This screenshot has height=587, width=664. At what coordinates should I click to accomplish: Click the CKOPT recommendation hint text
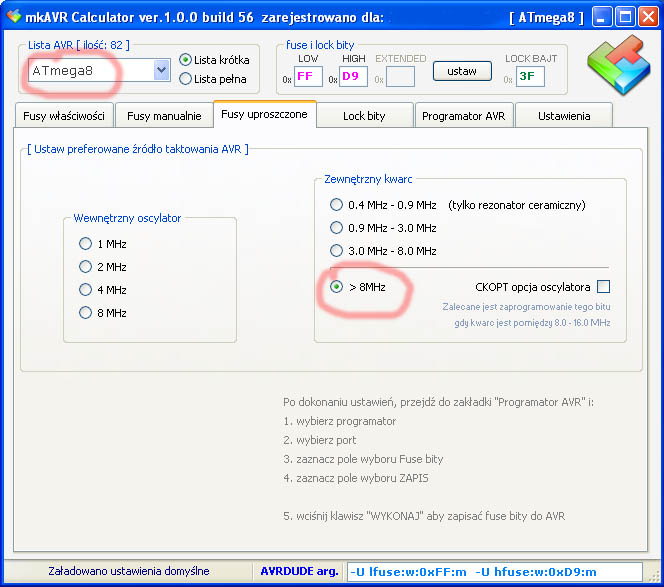click(x=526, y=315)
